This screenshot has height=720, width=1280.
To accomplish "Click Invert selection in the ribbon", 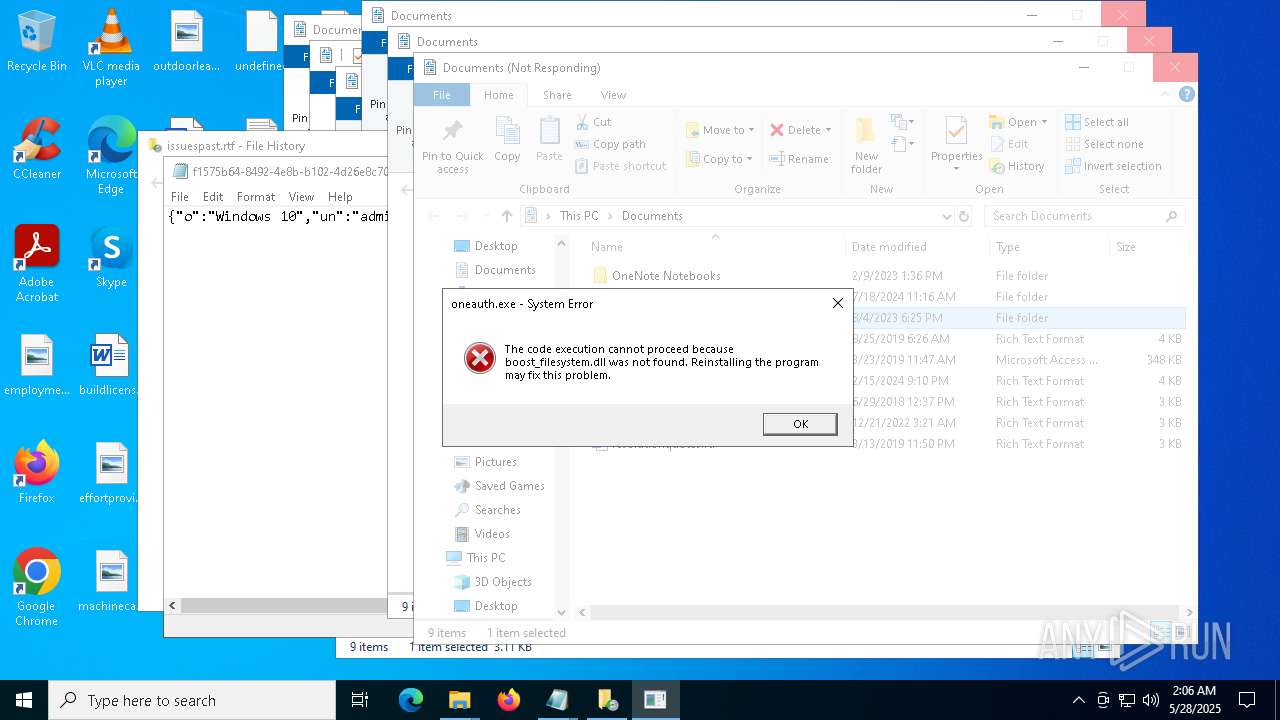I will 1113,166.
